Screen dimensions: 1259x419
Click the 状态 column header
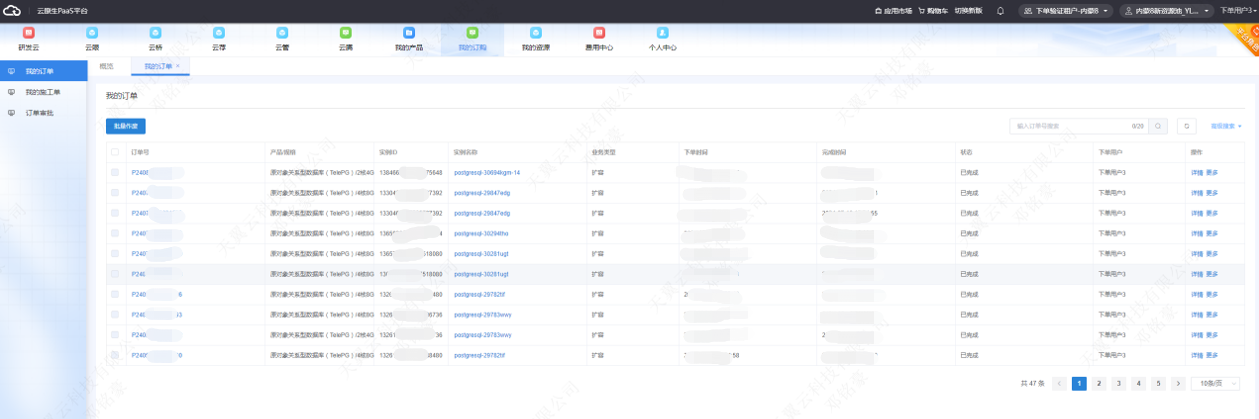click(966, 152)
